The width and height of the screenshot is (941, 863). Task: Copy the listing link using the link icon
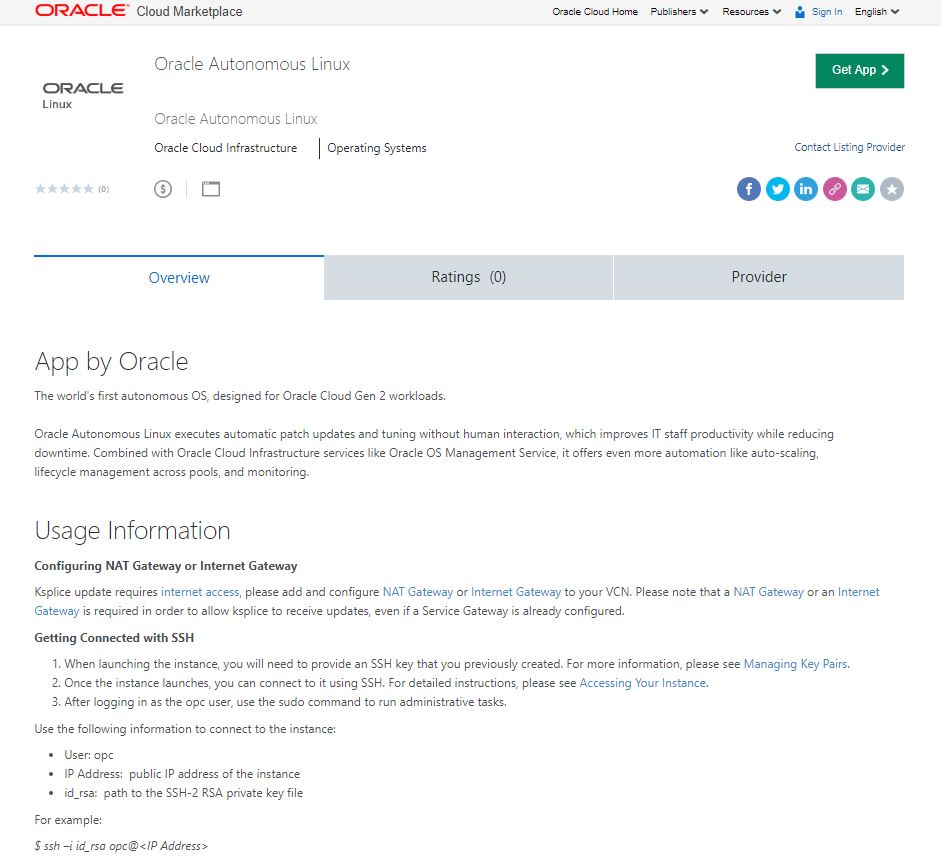pos(834,188)
